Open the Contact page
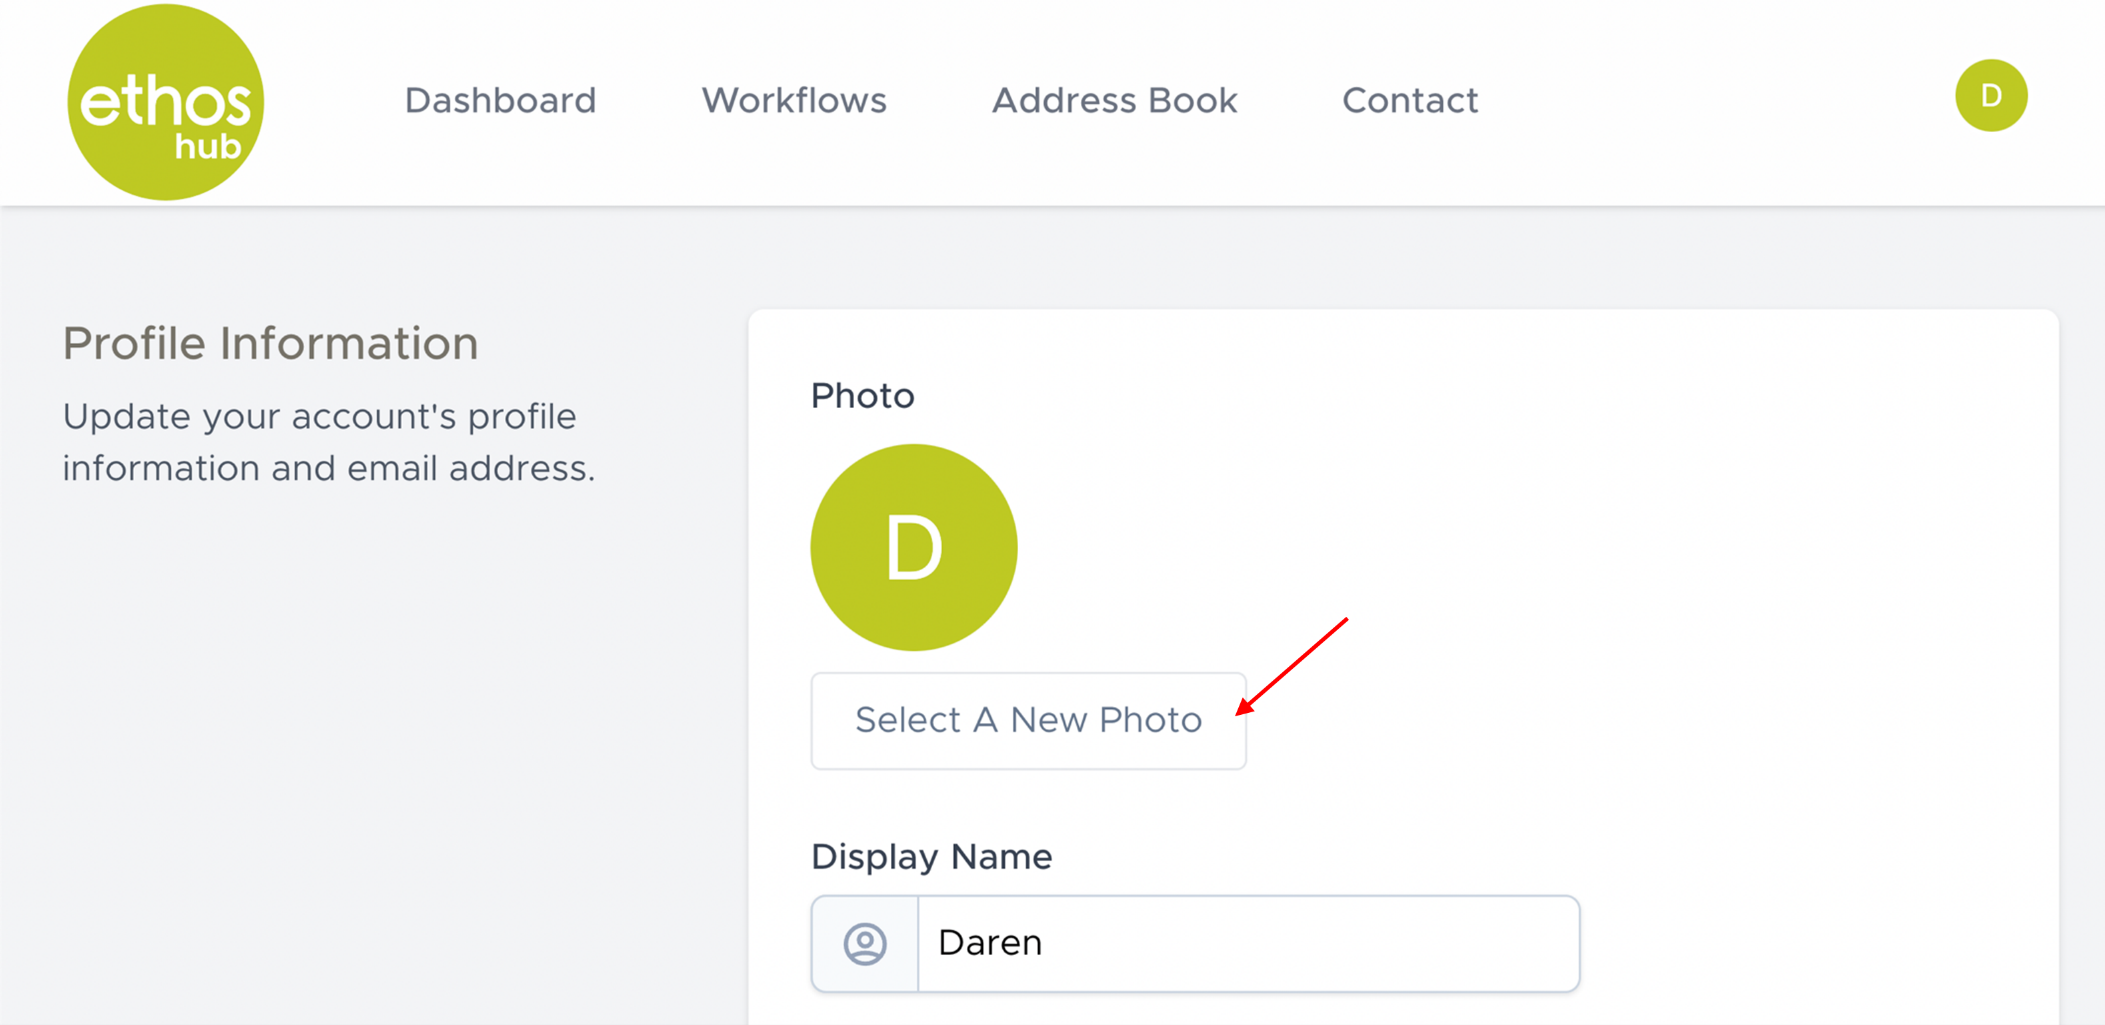The width and height of the screenshot is (2105, 1025). (1409, 100)
